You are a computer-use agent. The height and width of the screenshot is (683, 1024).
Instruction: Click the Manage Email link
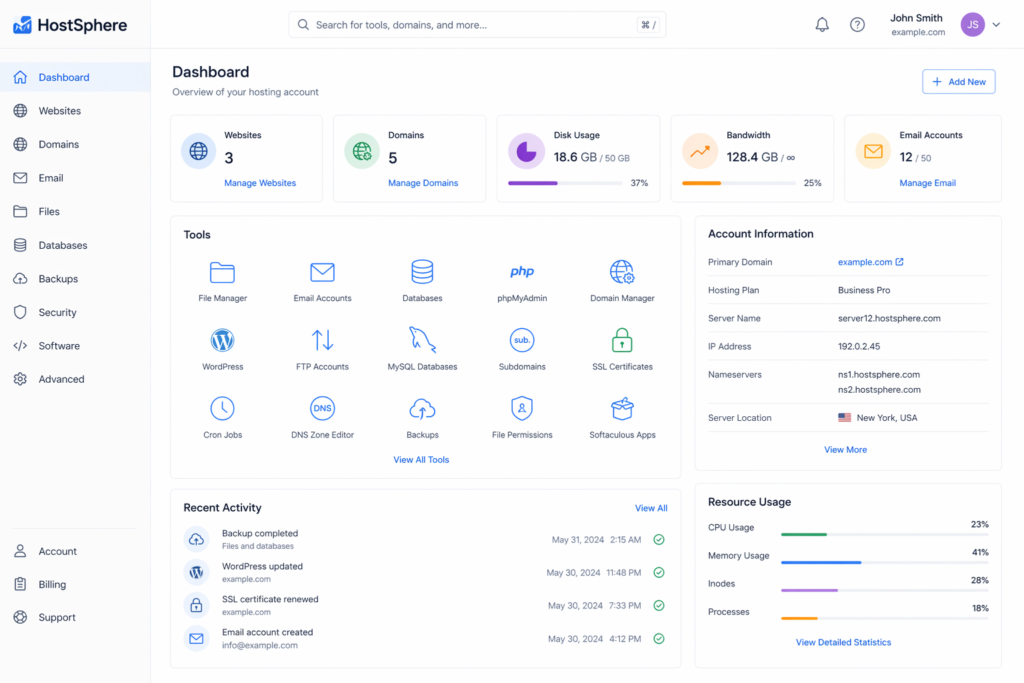tap(927, 183)
